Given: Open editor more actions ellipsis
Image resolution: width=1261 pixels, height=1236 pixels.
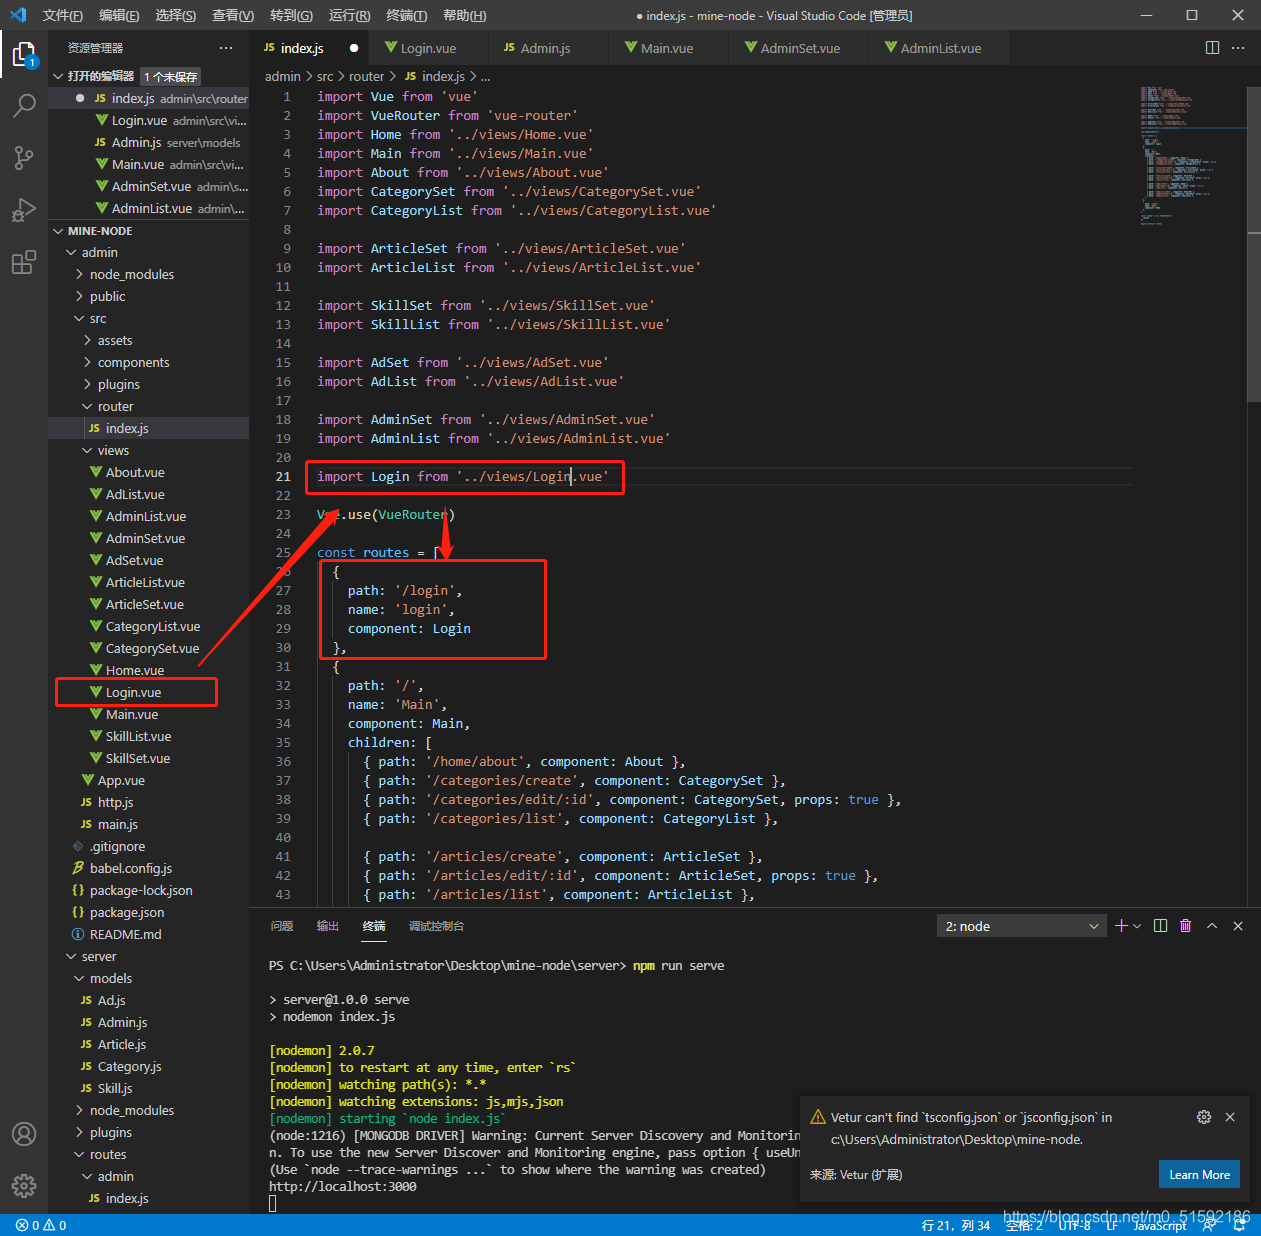Looking at the screenshot, I should (1238, 48).
